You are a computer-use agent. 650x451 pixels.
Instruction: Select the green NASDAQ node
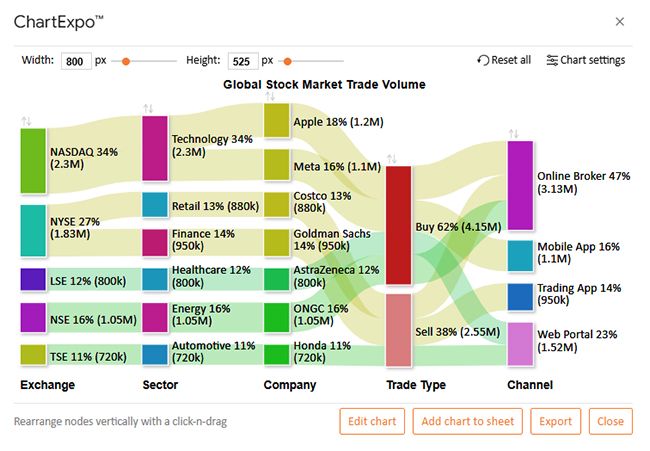(x=33, y=161)
